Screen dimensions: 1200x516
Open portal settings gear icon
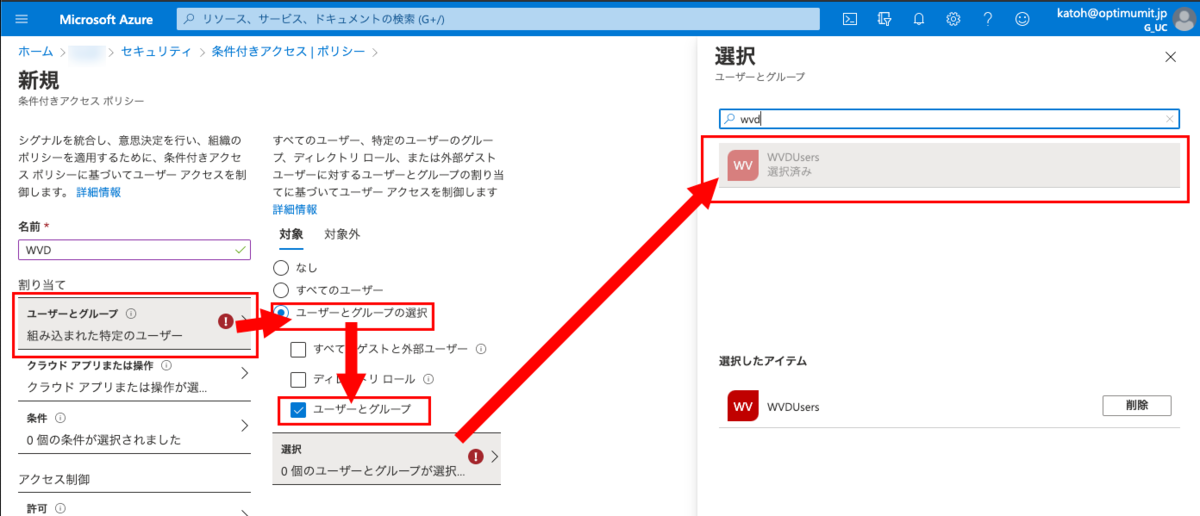pos(954,19)
